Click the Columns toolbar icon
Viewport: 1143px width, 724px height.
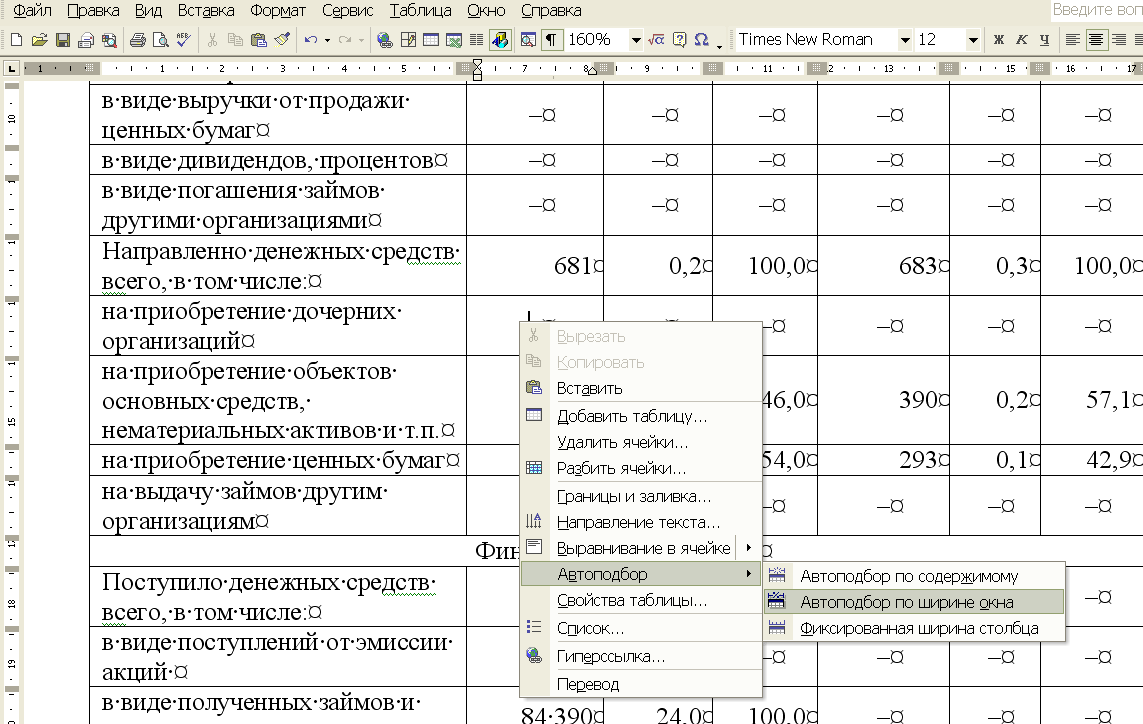(476, 40)
